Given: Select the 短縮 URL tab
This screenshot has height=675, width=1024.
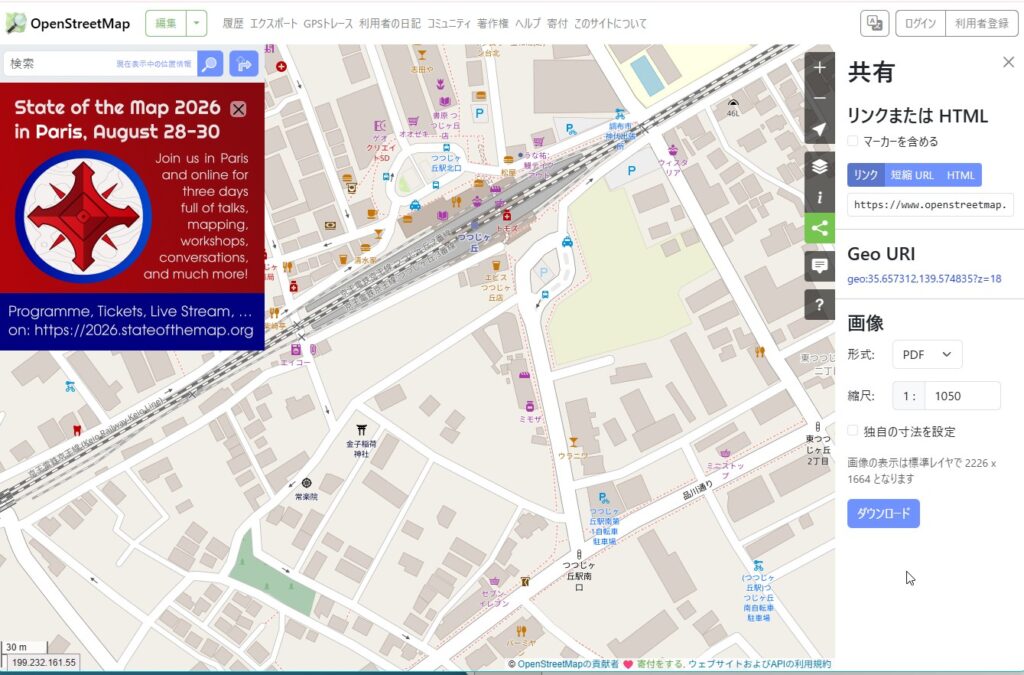Looking at the screenshot, I should (912, 175).
